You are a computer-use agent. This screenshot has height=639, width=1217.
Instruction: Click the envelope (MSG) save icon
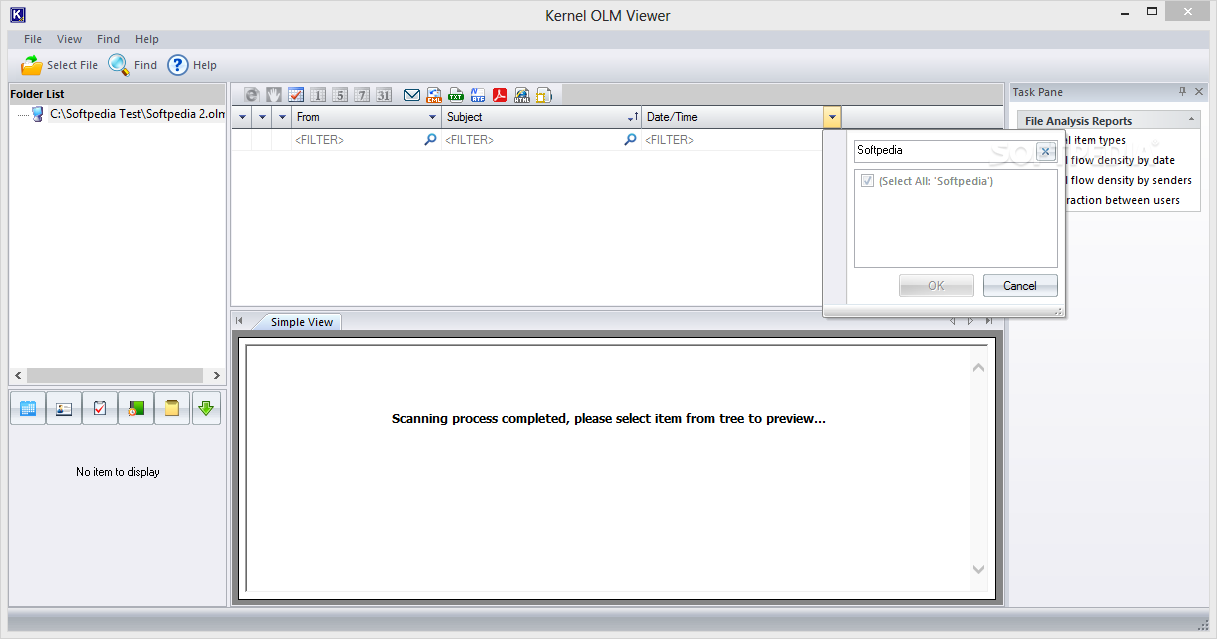[x=412, y=95]
